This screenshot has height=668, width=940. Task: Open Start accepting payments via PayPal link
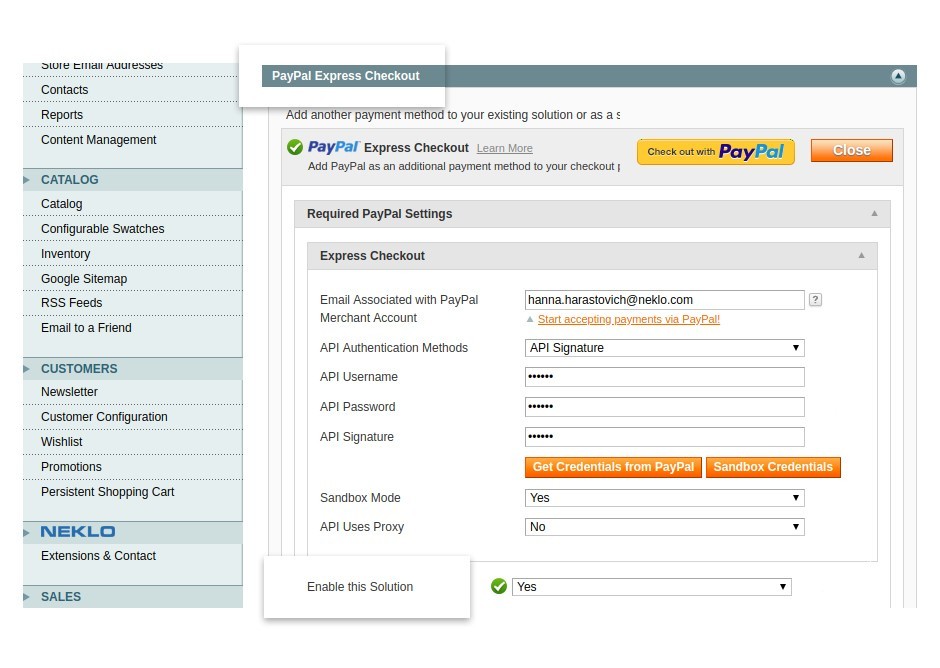(x=628, y=320)
